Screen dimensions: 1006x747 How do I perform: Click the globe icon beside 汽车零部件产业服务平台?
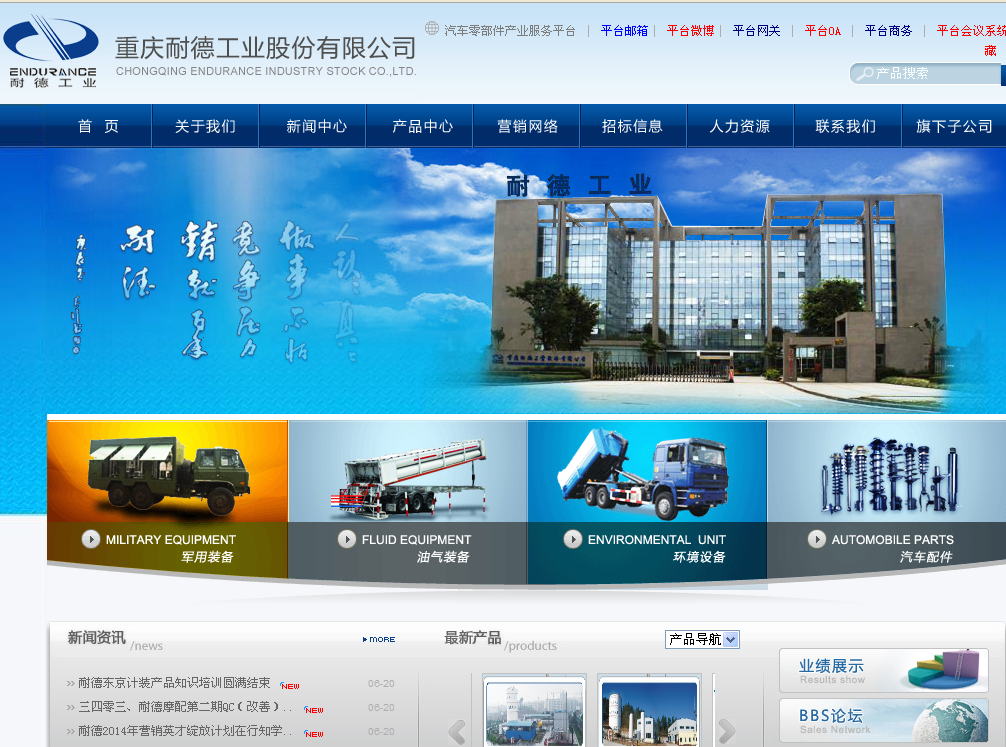(432, 28)
